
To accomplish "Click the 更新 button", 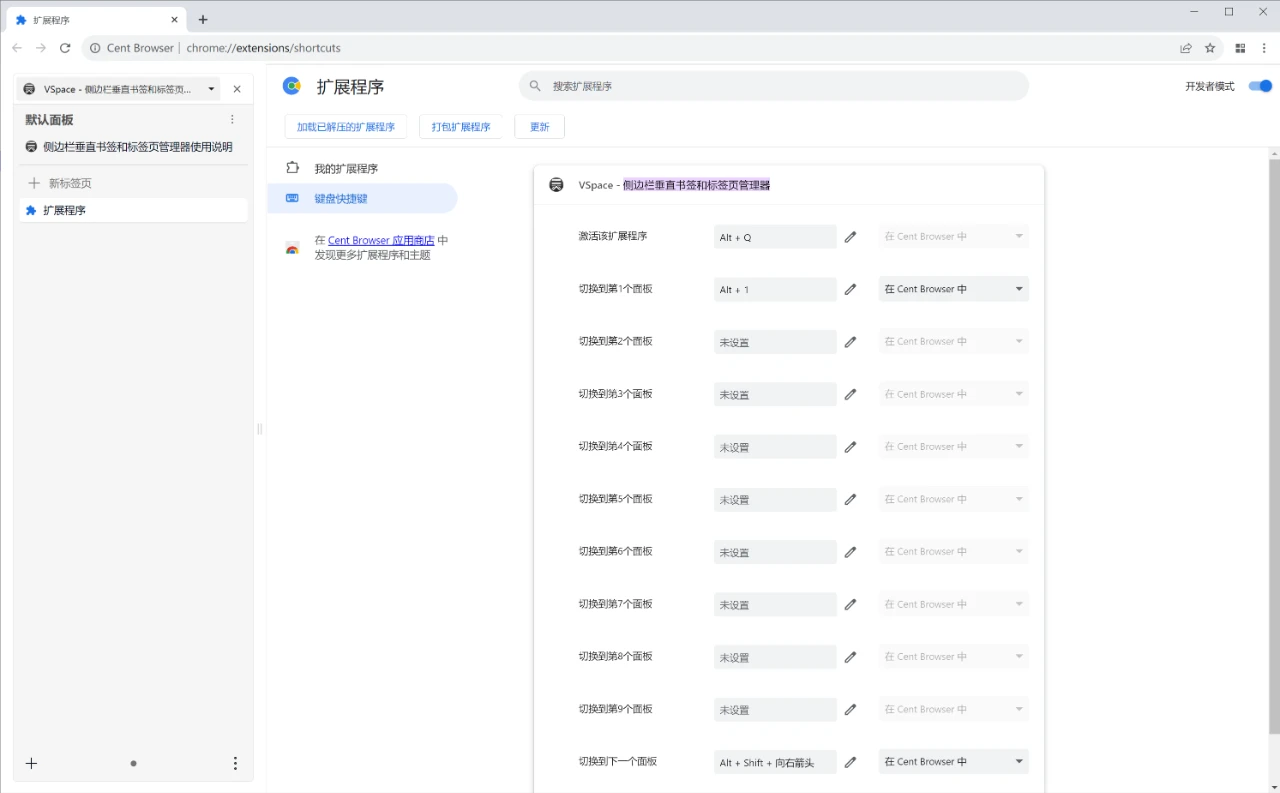I will 540,127.
